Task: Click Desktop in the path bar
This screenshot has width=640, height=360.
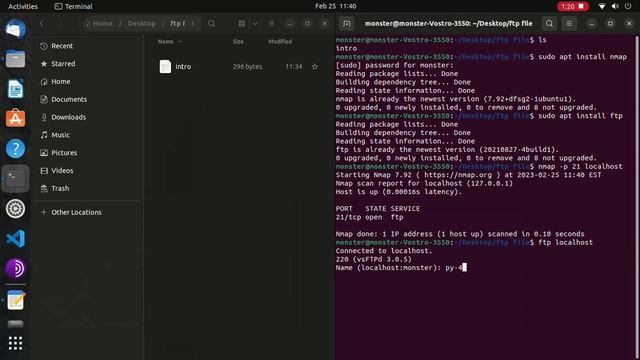Action: [x=141, y=24]
